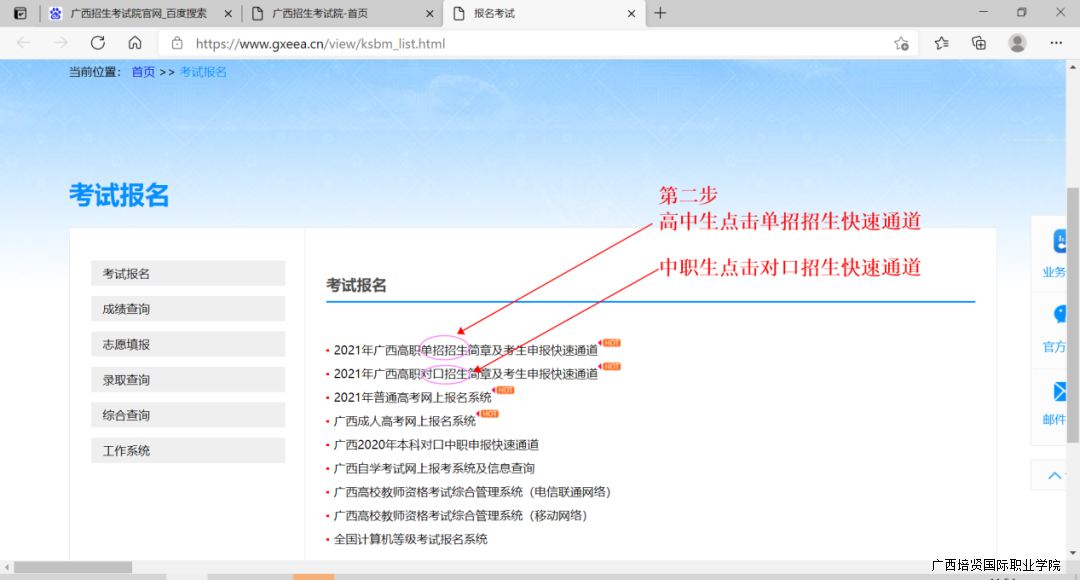The height and width of the screenshot is (580, 1080).
Task: Click the horizontal scrollbar at the bottom
Action: pyautogui.click(x=72, y=567)
